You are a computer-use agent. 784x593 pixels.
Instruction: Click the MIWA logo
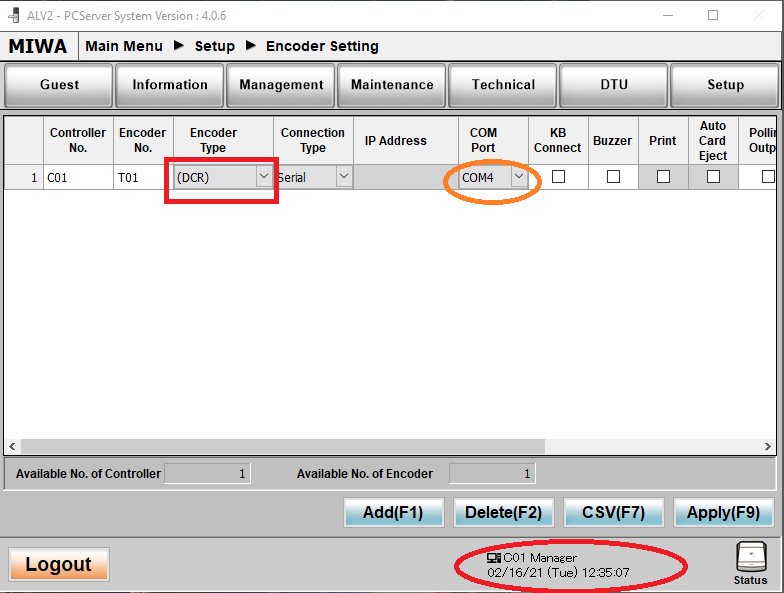coord(38,46)
